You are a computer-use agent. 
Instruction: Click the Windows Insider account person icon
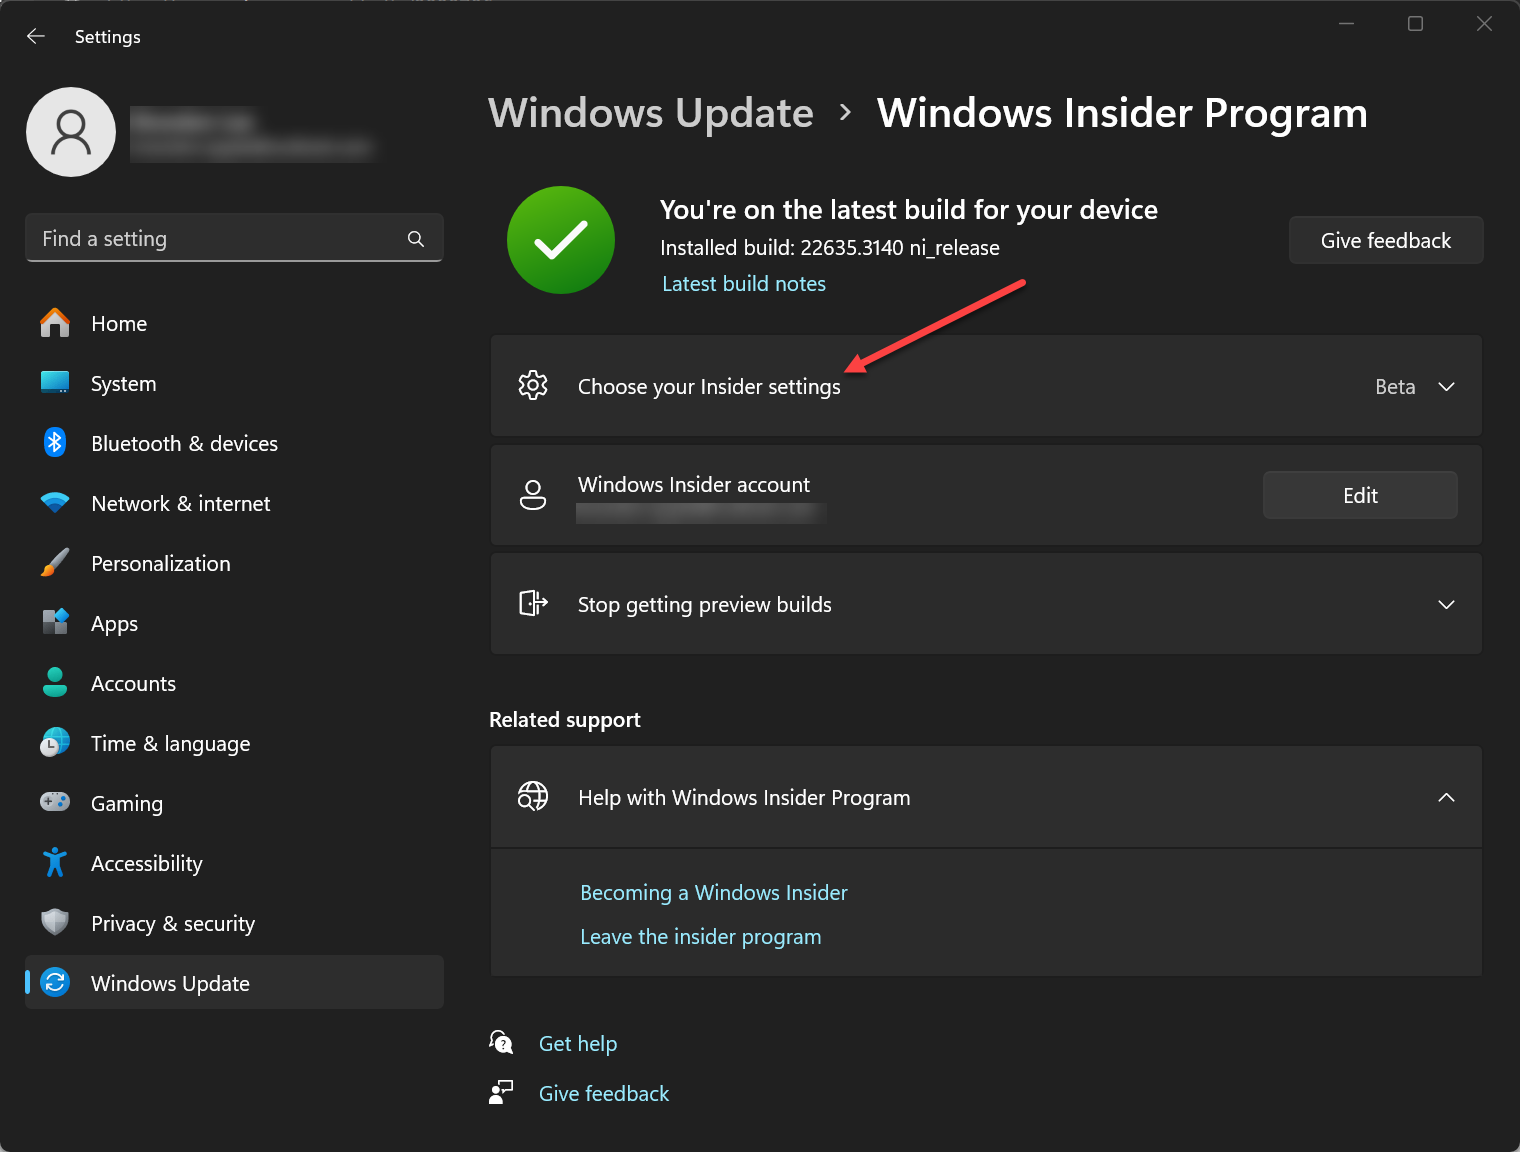tap(533, 495)
